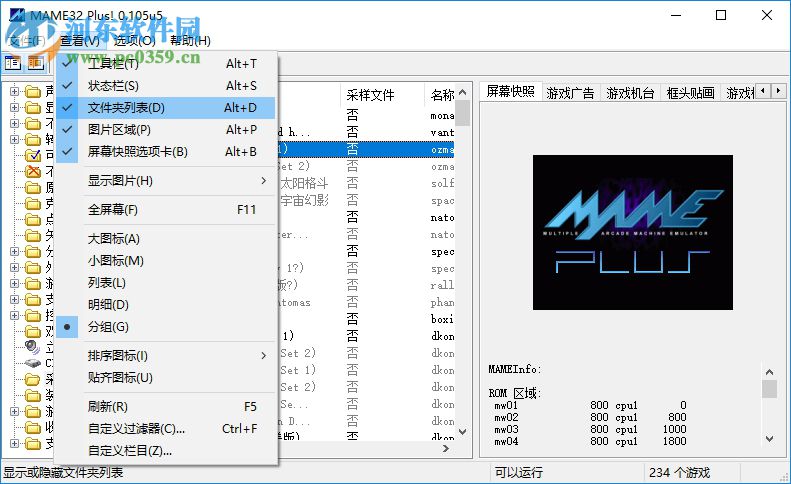
Task: Expand the tree folder beginning with 声
Action: click(x=14, y=91)
